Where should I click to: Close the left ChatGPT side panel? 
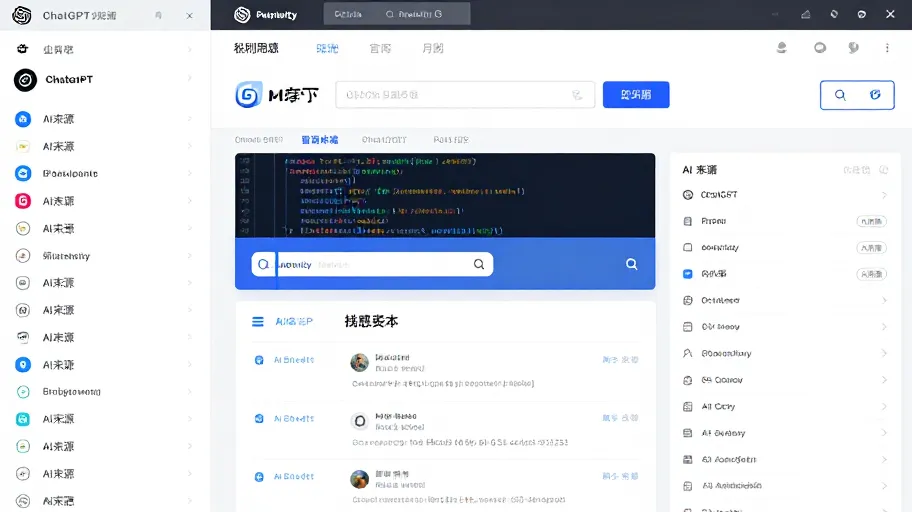click(189, 16)
